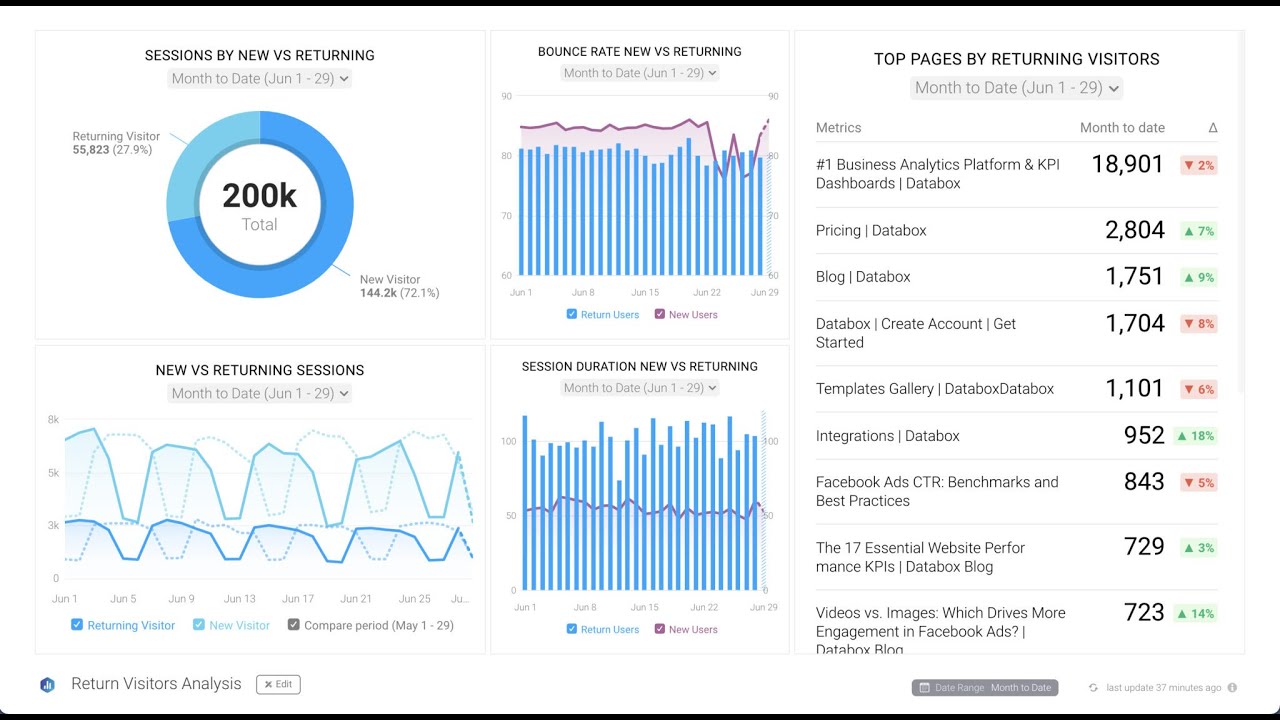Click 'Databox | Create Account | Get Started' row
This screenshot has width=1280, height=720.
1017,333
